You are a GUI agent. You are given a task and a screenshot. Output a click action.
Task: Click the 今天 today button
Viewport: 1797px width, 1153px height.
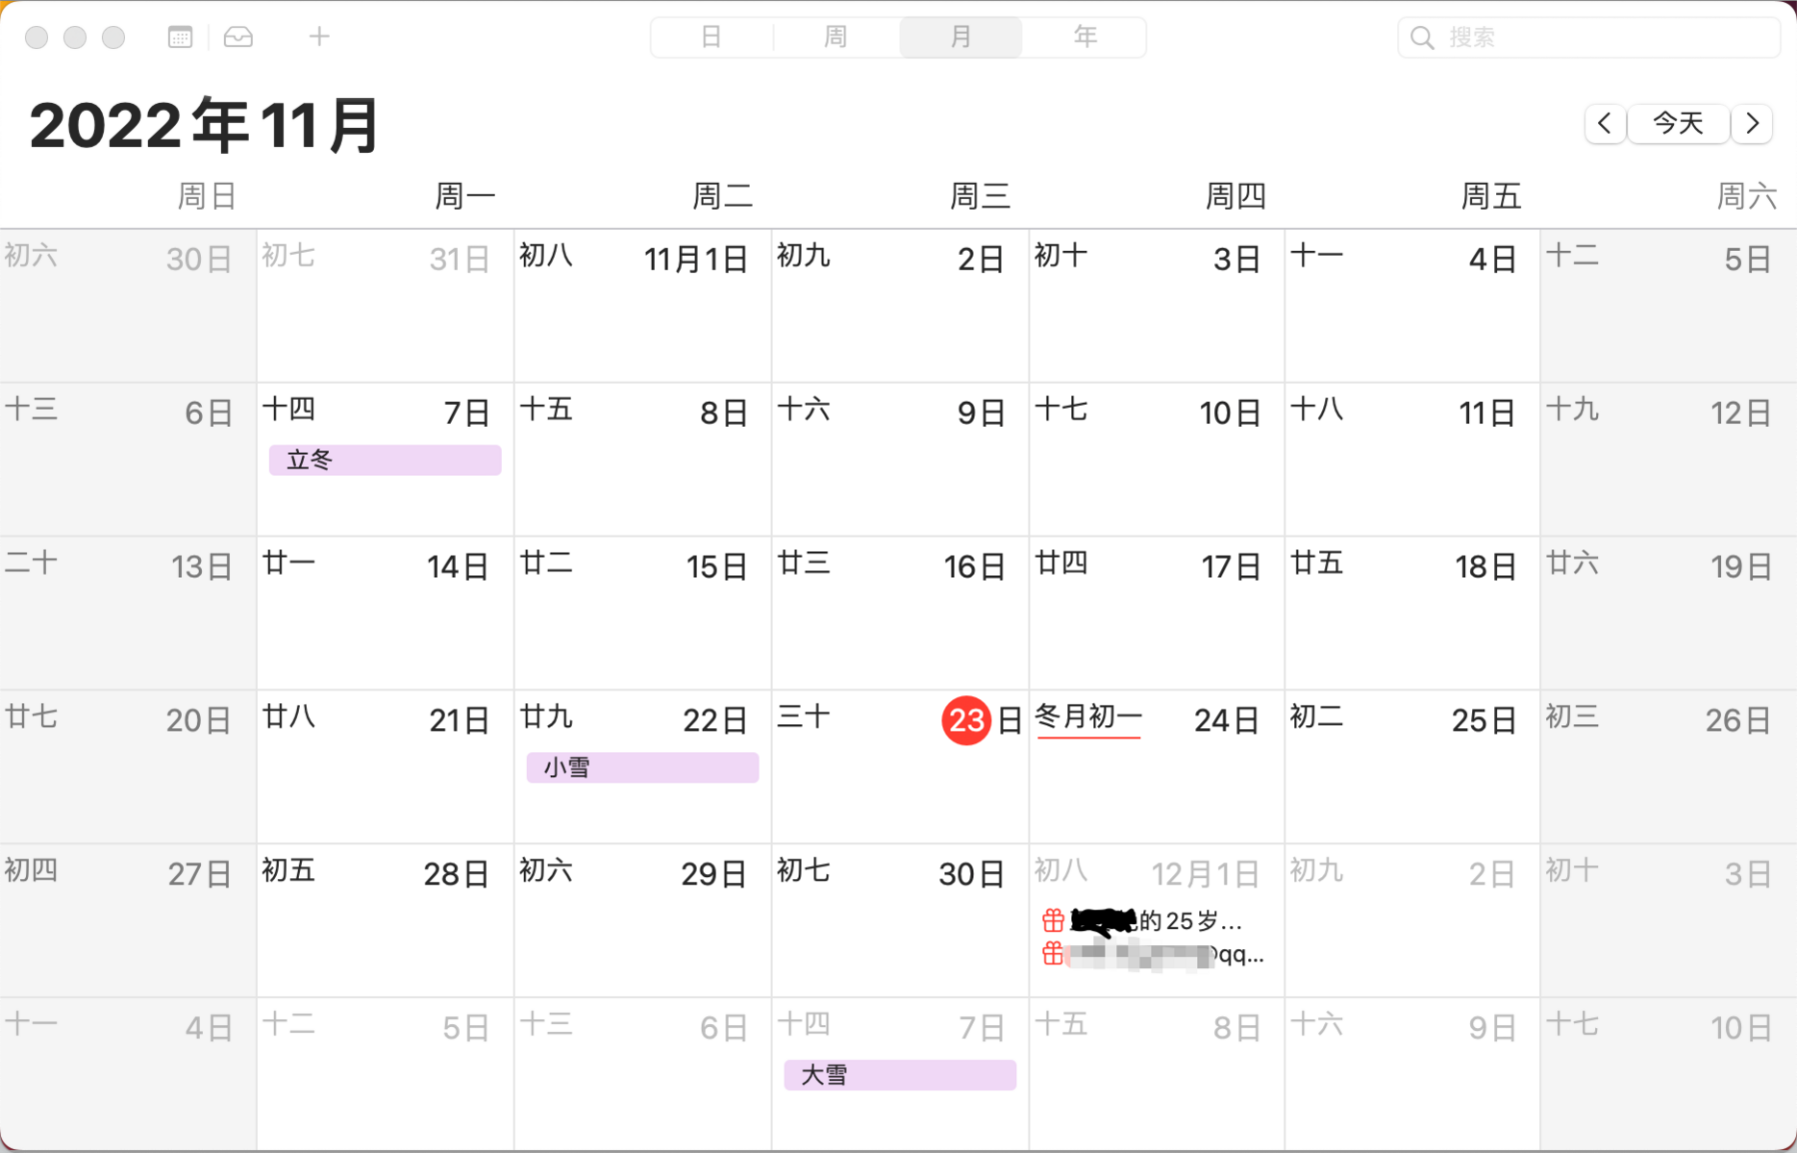point(1678,124)
